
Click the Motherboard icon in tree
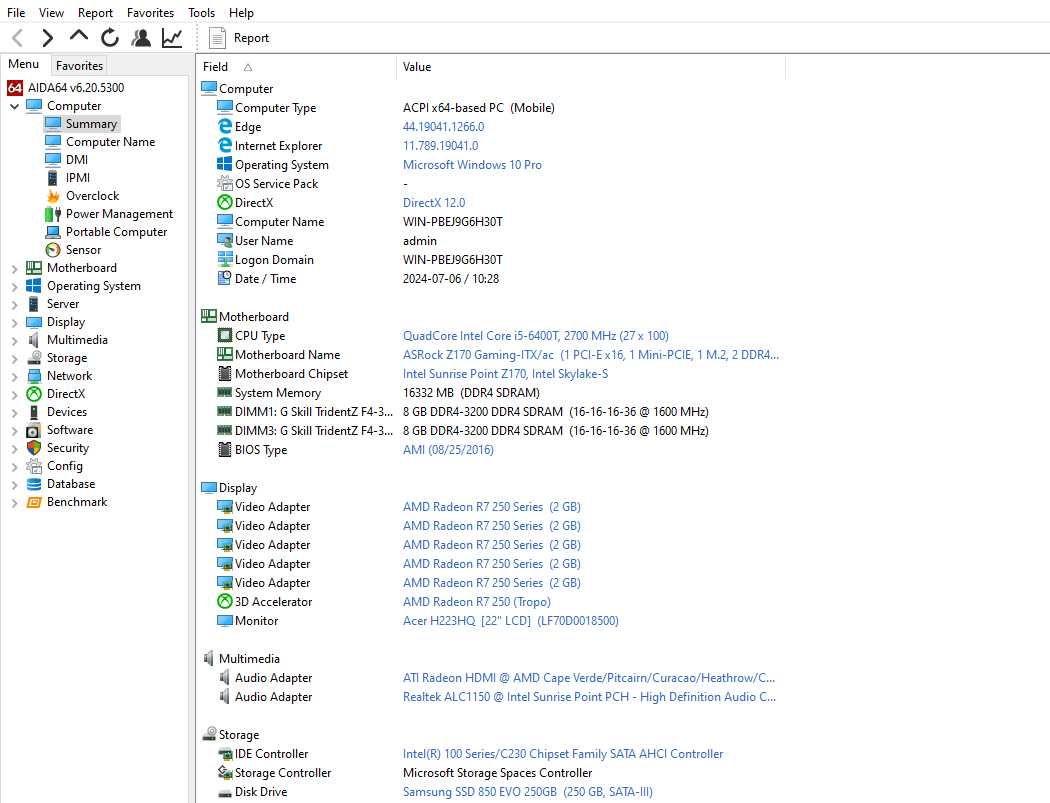33,268
